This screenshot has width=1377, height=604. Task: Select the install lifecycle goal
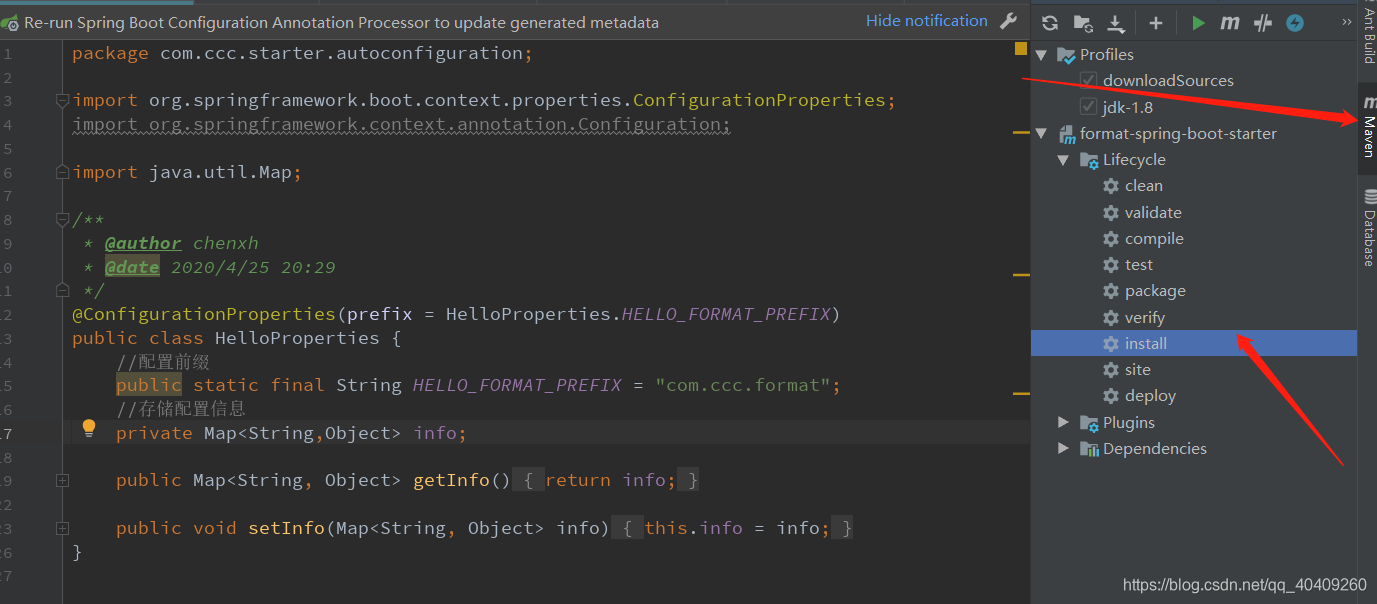coord(1194,343)
